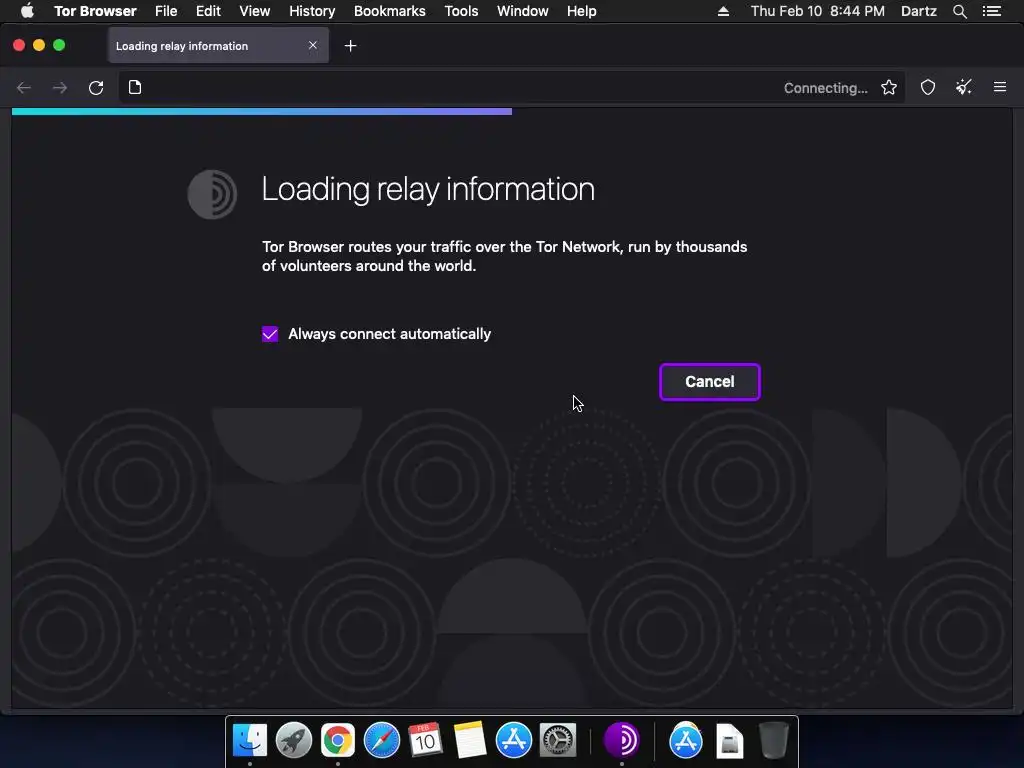
Task: Open a new tab with plus icon
Action: 351,46
